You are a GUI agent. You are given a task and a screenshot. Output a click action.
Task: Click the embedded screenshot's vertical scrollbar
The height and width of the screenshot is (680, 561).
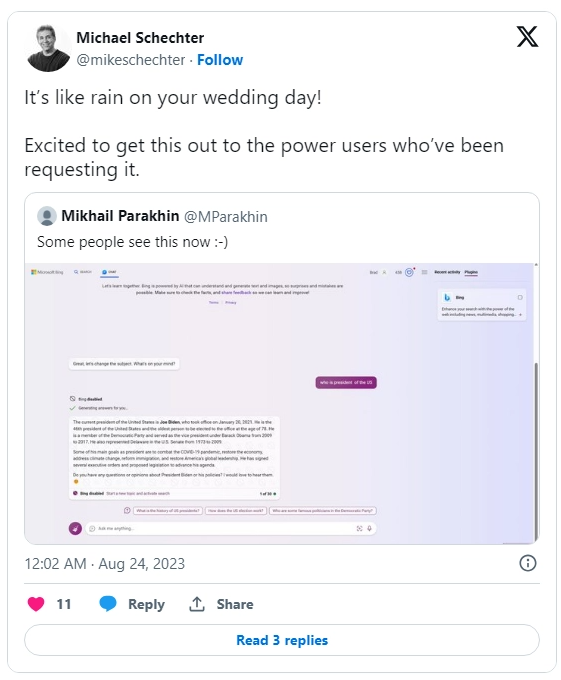pos(536,451)
